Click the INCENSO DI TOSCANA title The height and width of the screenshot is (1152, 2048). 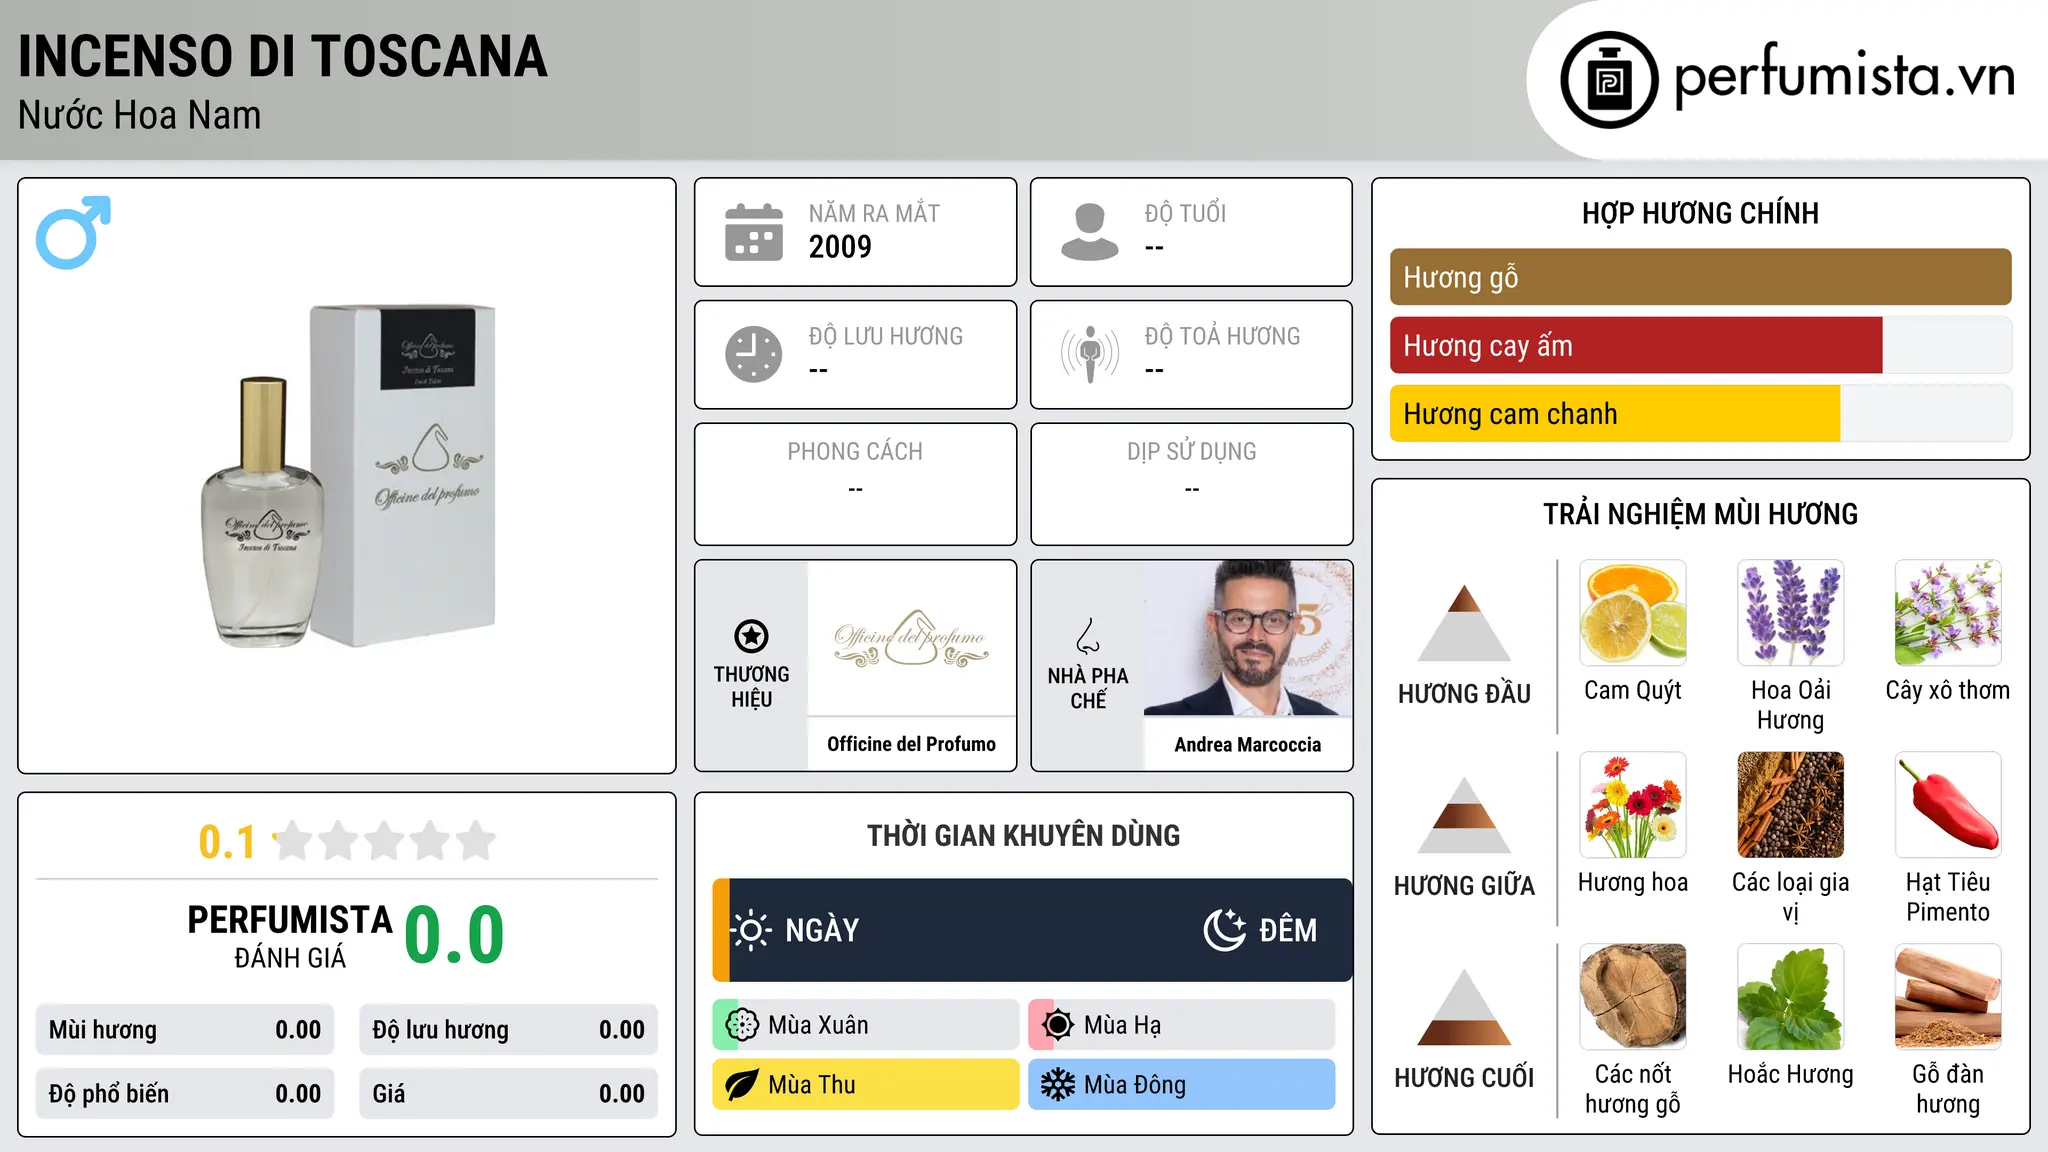[x=283, y=56]
